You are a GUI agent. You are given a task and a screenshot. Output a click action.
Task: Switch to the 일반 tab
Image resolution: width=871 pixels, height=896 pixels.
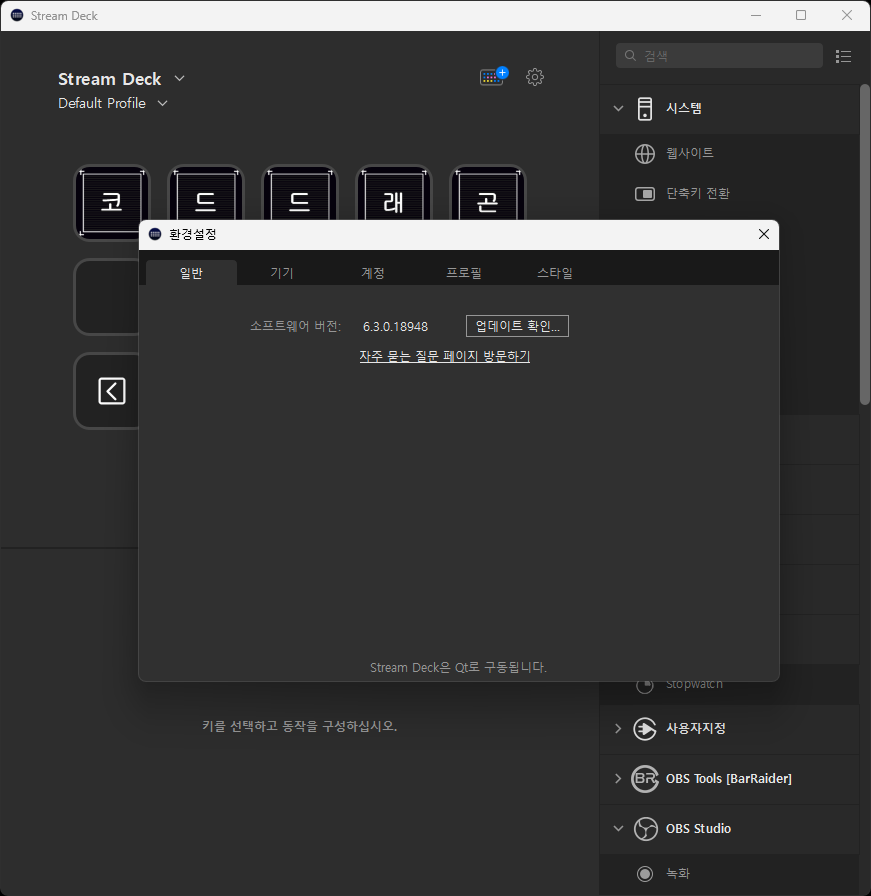(191, 273)
